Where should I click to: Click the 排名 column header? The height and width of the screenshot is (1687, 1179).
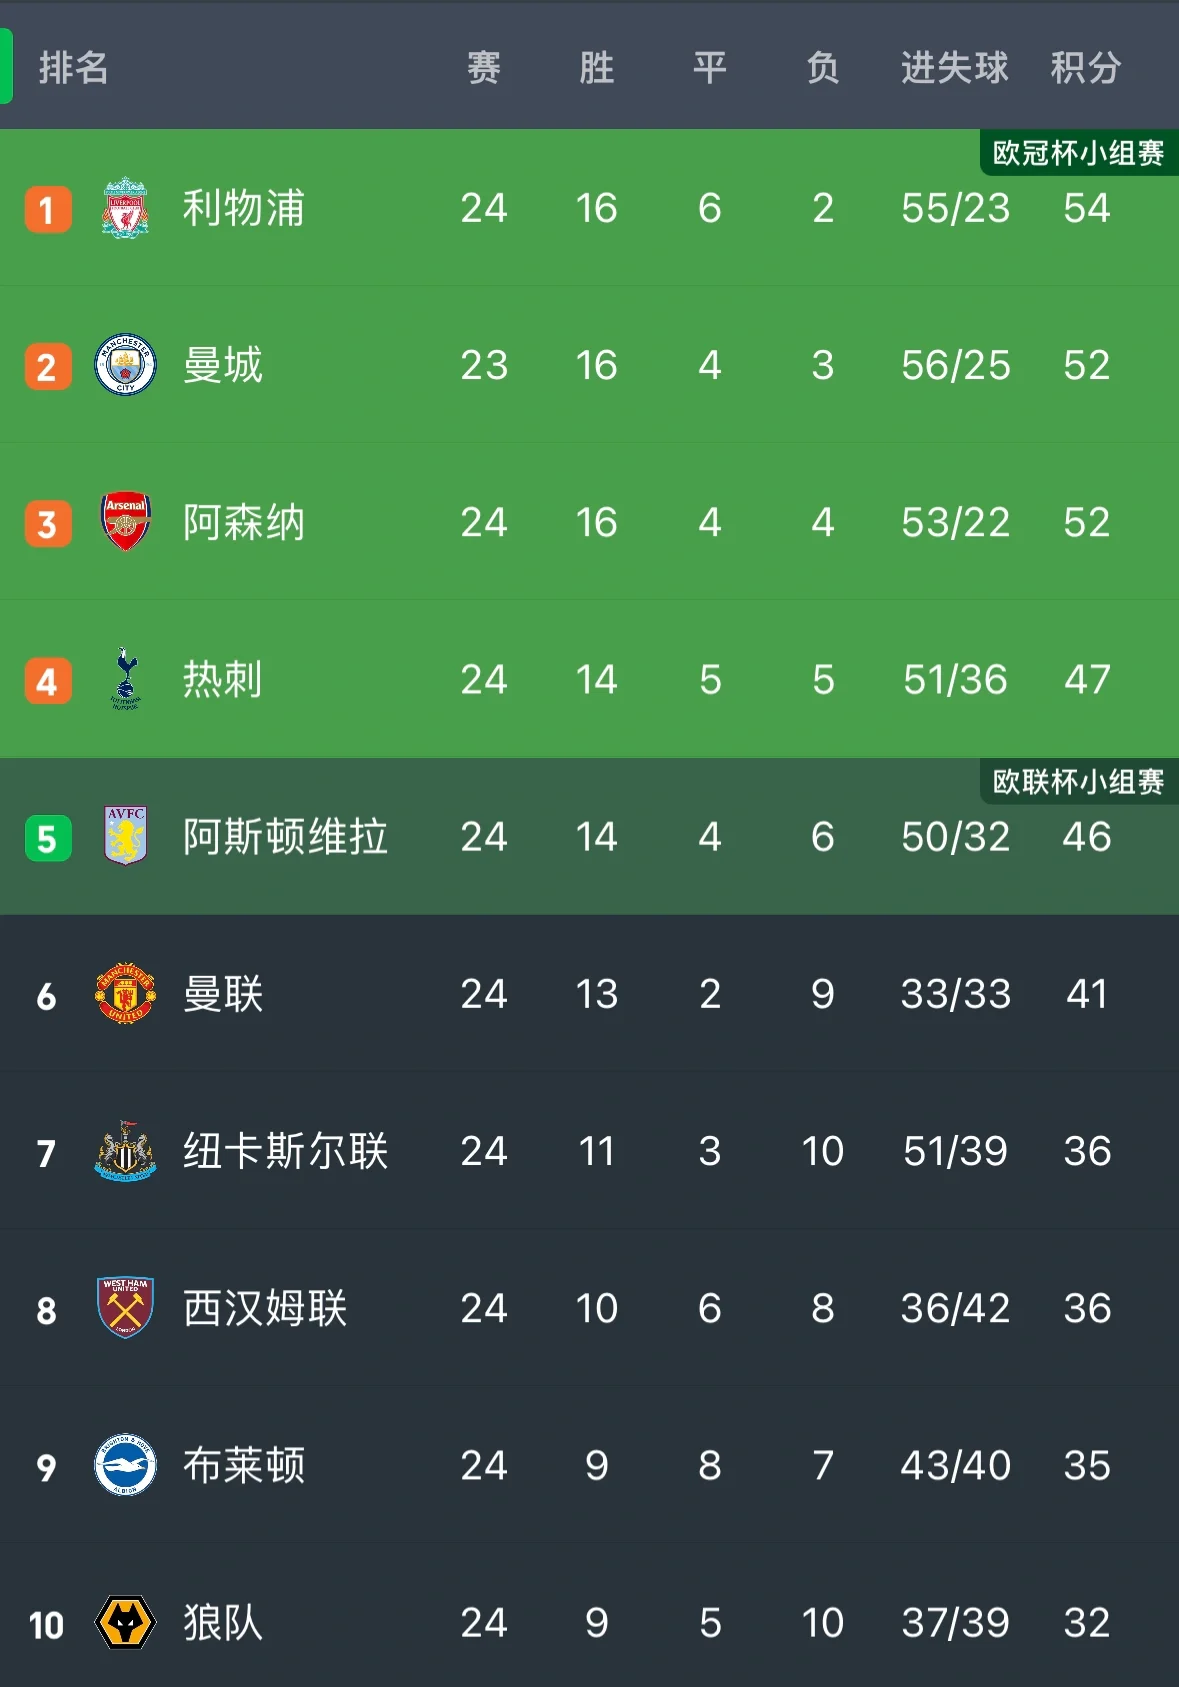click(x=73, y=68)
